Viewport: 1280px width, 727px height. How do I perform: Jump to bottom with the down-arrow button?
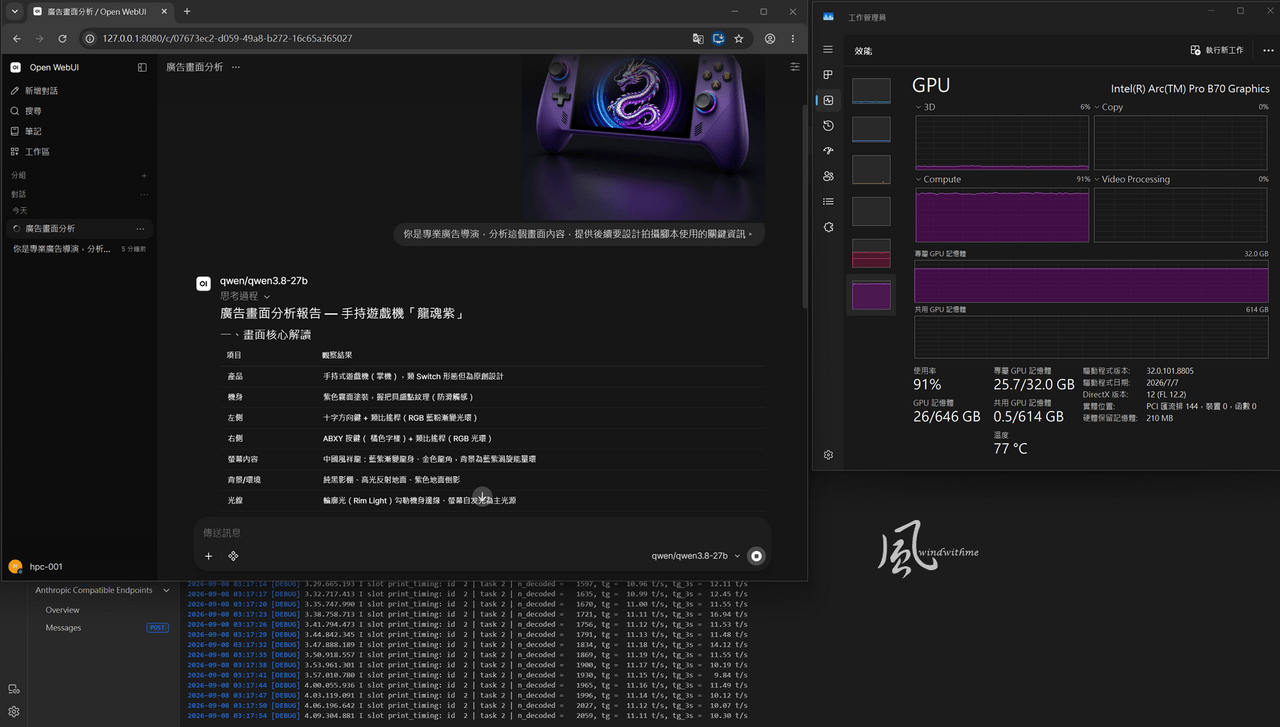[x=483, y=497]
